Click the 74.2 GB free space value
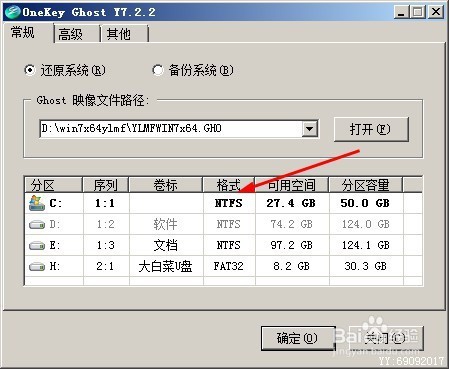The height and width of the screenshot is (369, 449). point(292,224)
